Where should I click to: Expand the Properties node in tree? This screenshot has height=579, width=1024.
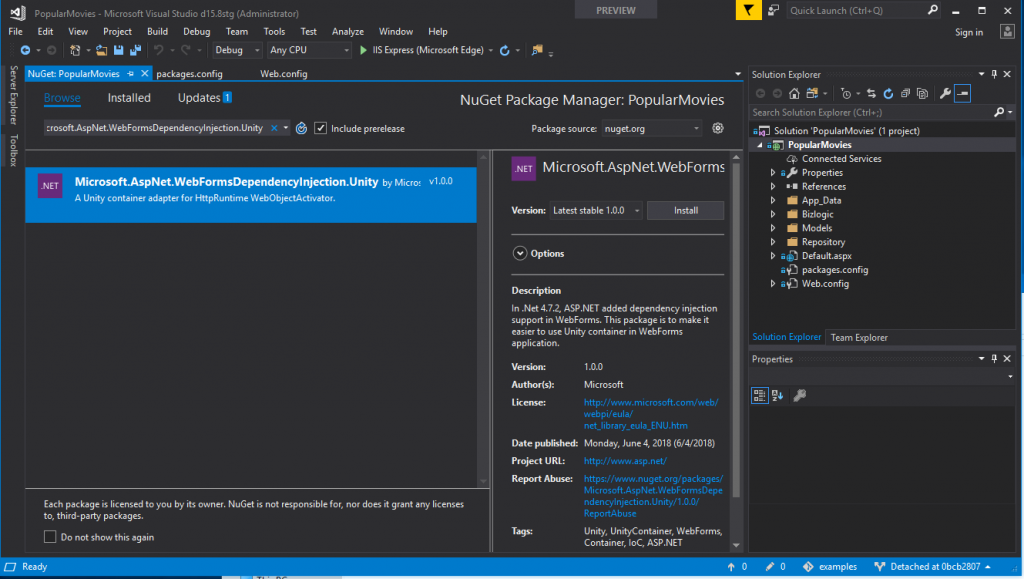[x=773, y=173]
